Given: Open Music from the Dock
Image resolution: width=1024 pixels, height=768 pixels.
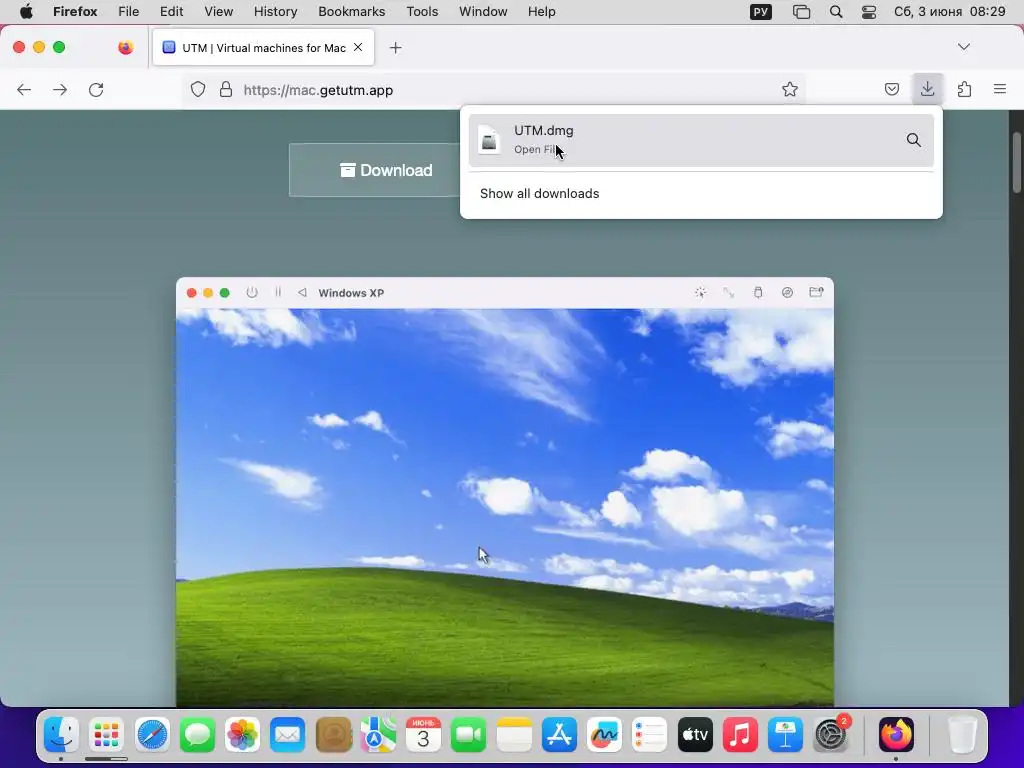Looking at the screenshot, I should click(x=740, y=736).
